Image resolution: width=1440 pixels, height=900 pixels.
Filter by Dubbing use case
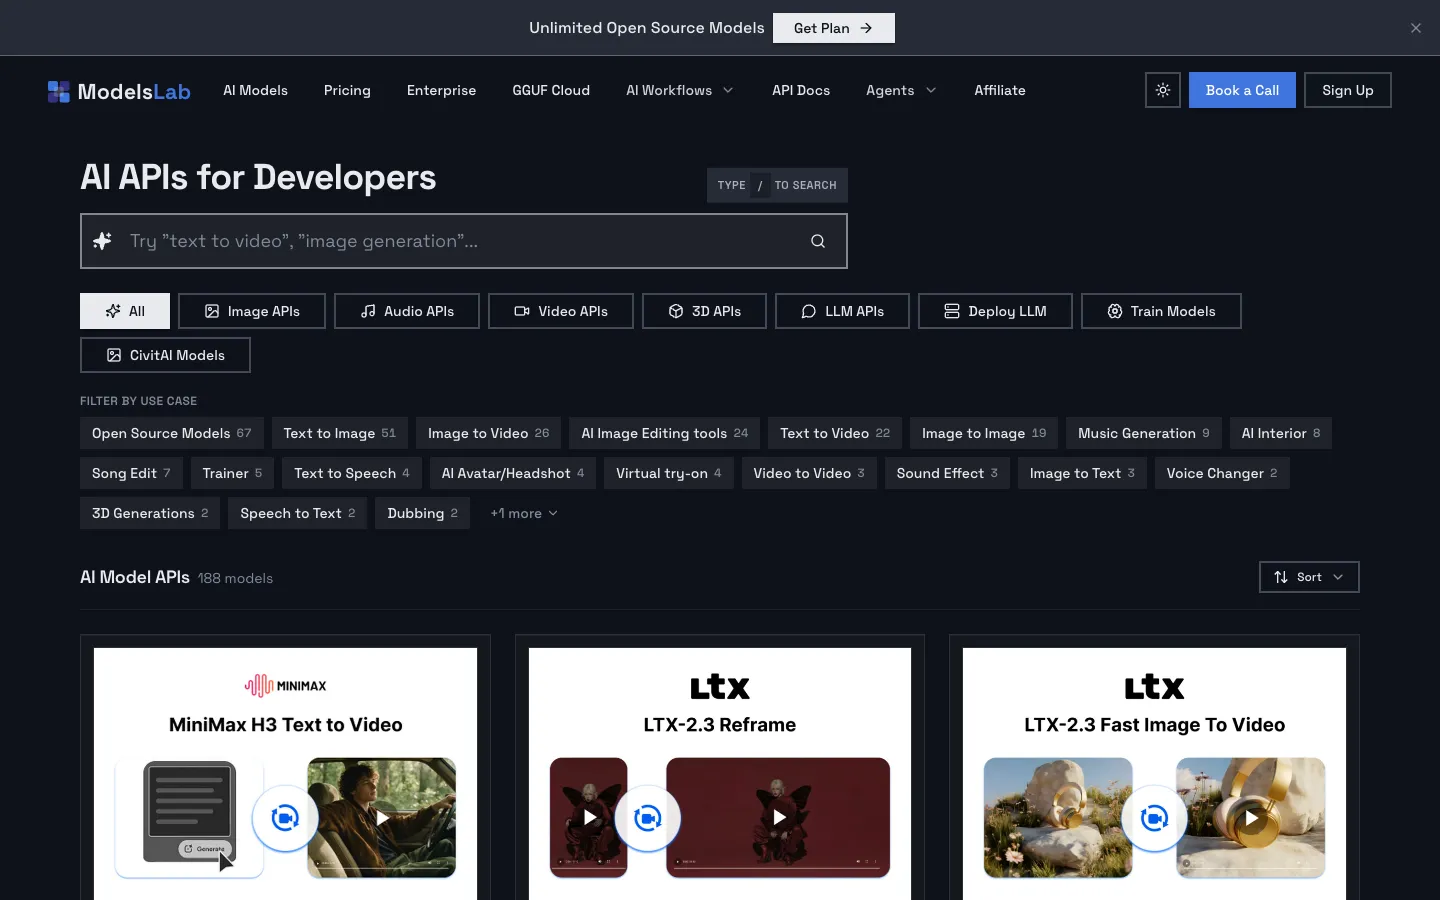pyautogui.click(x=423, y=513)
